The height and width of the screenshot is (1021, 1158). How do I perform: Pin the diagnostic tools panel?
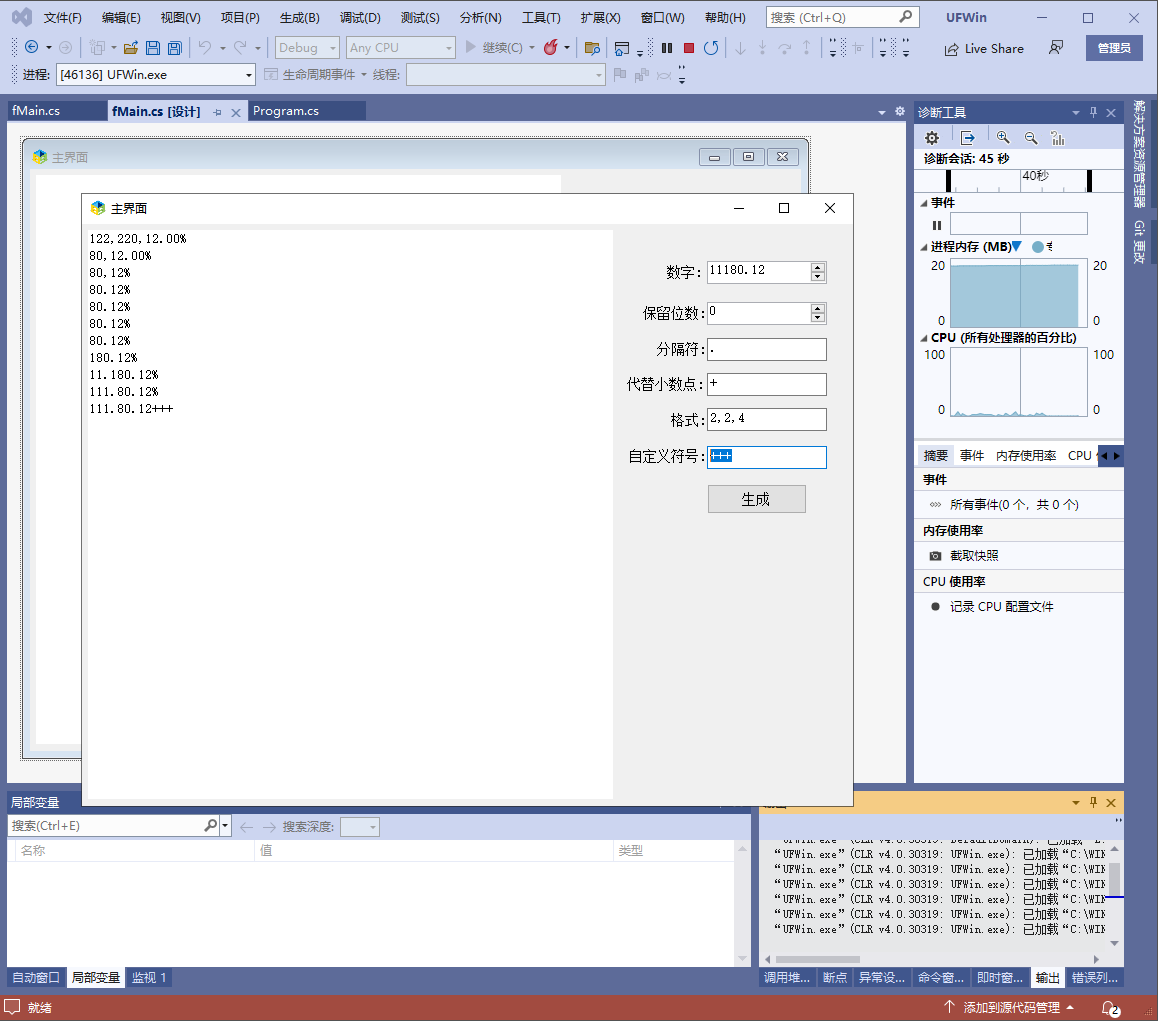point(1094,112)
